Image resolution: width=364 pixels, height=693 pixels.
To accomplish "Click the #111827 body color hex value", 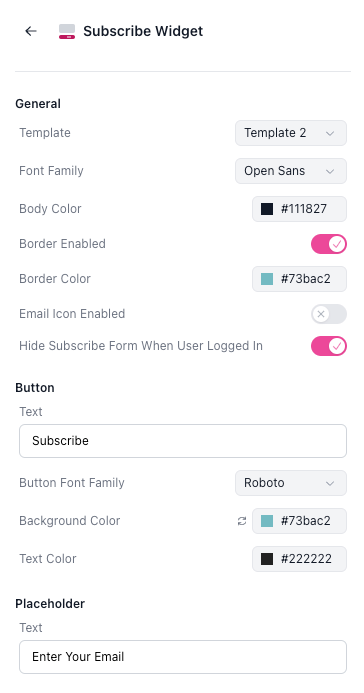I will 304,209.
